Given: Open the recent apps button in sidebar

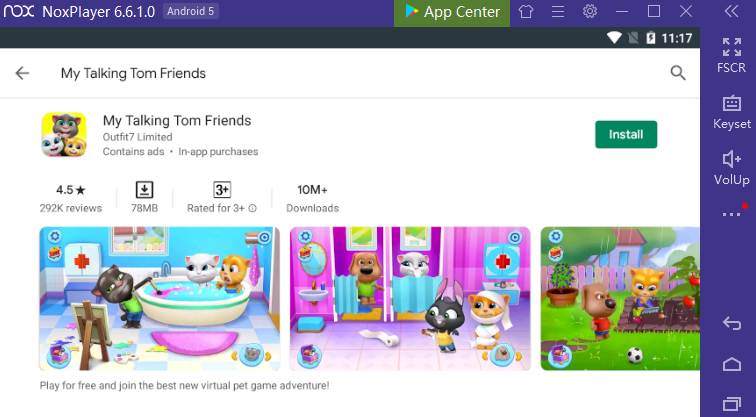Looking at the screenshot, I should click(x=731, y=404).
